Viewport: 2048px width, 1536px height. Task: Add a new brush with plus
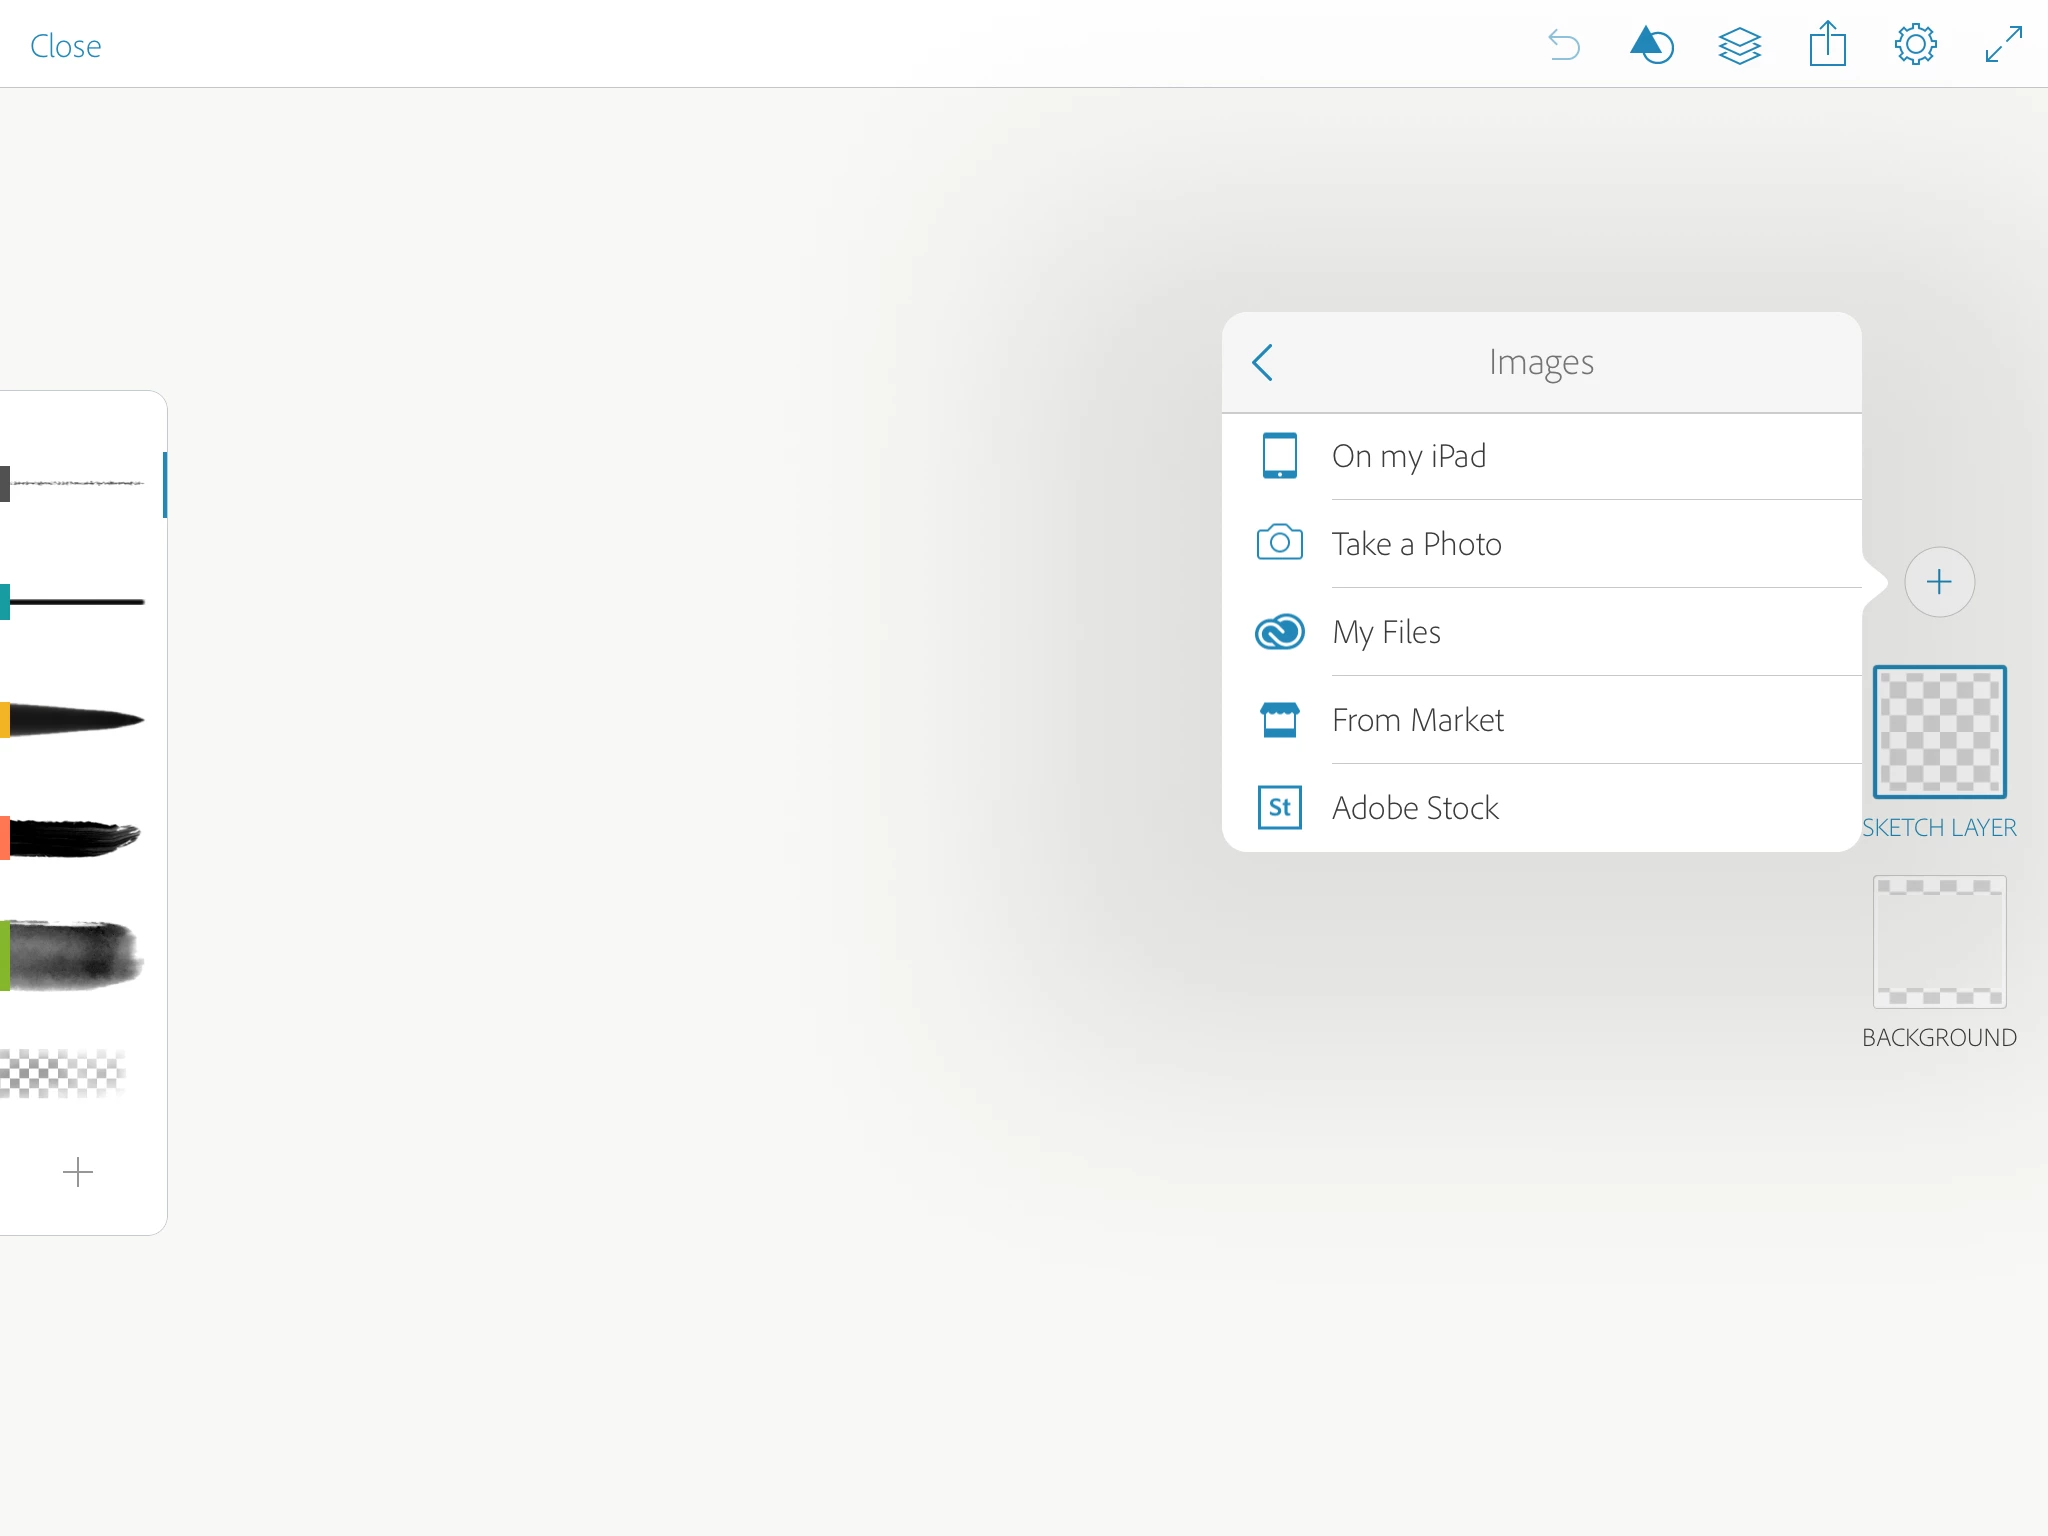click(x=78, y=1172)
